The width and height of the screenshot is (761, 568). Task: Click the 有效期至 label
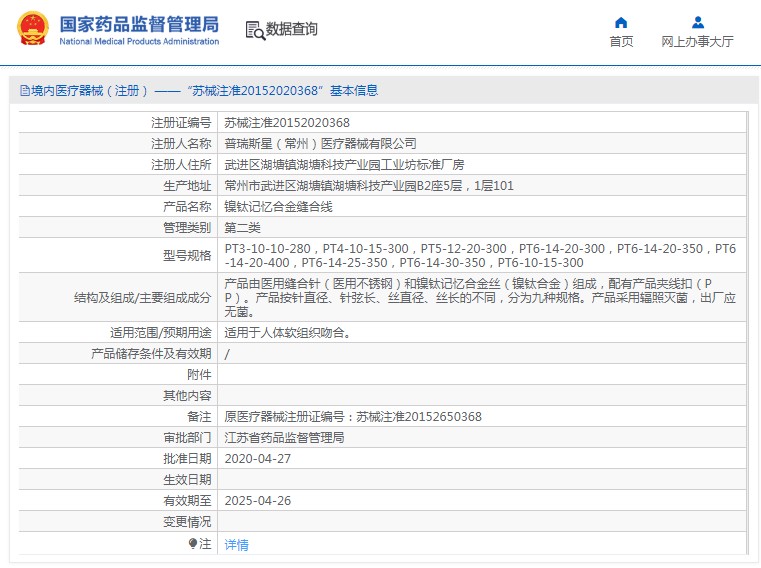coord(187,501)
